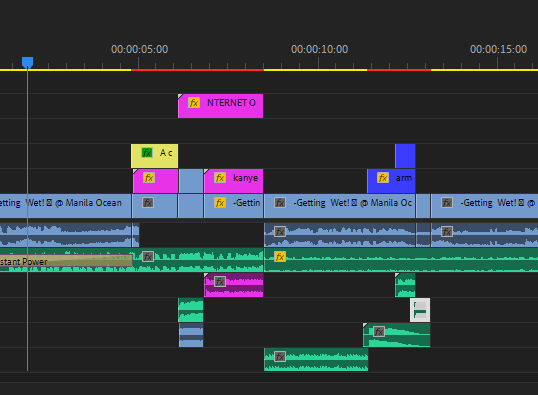
Task: Select the NTERNET O title clip
Action: [x=221, y=106]
